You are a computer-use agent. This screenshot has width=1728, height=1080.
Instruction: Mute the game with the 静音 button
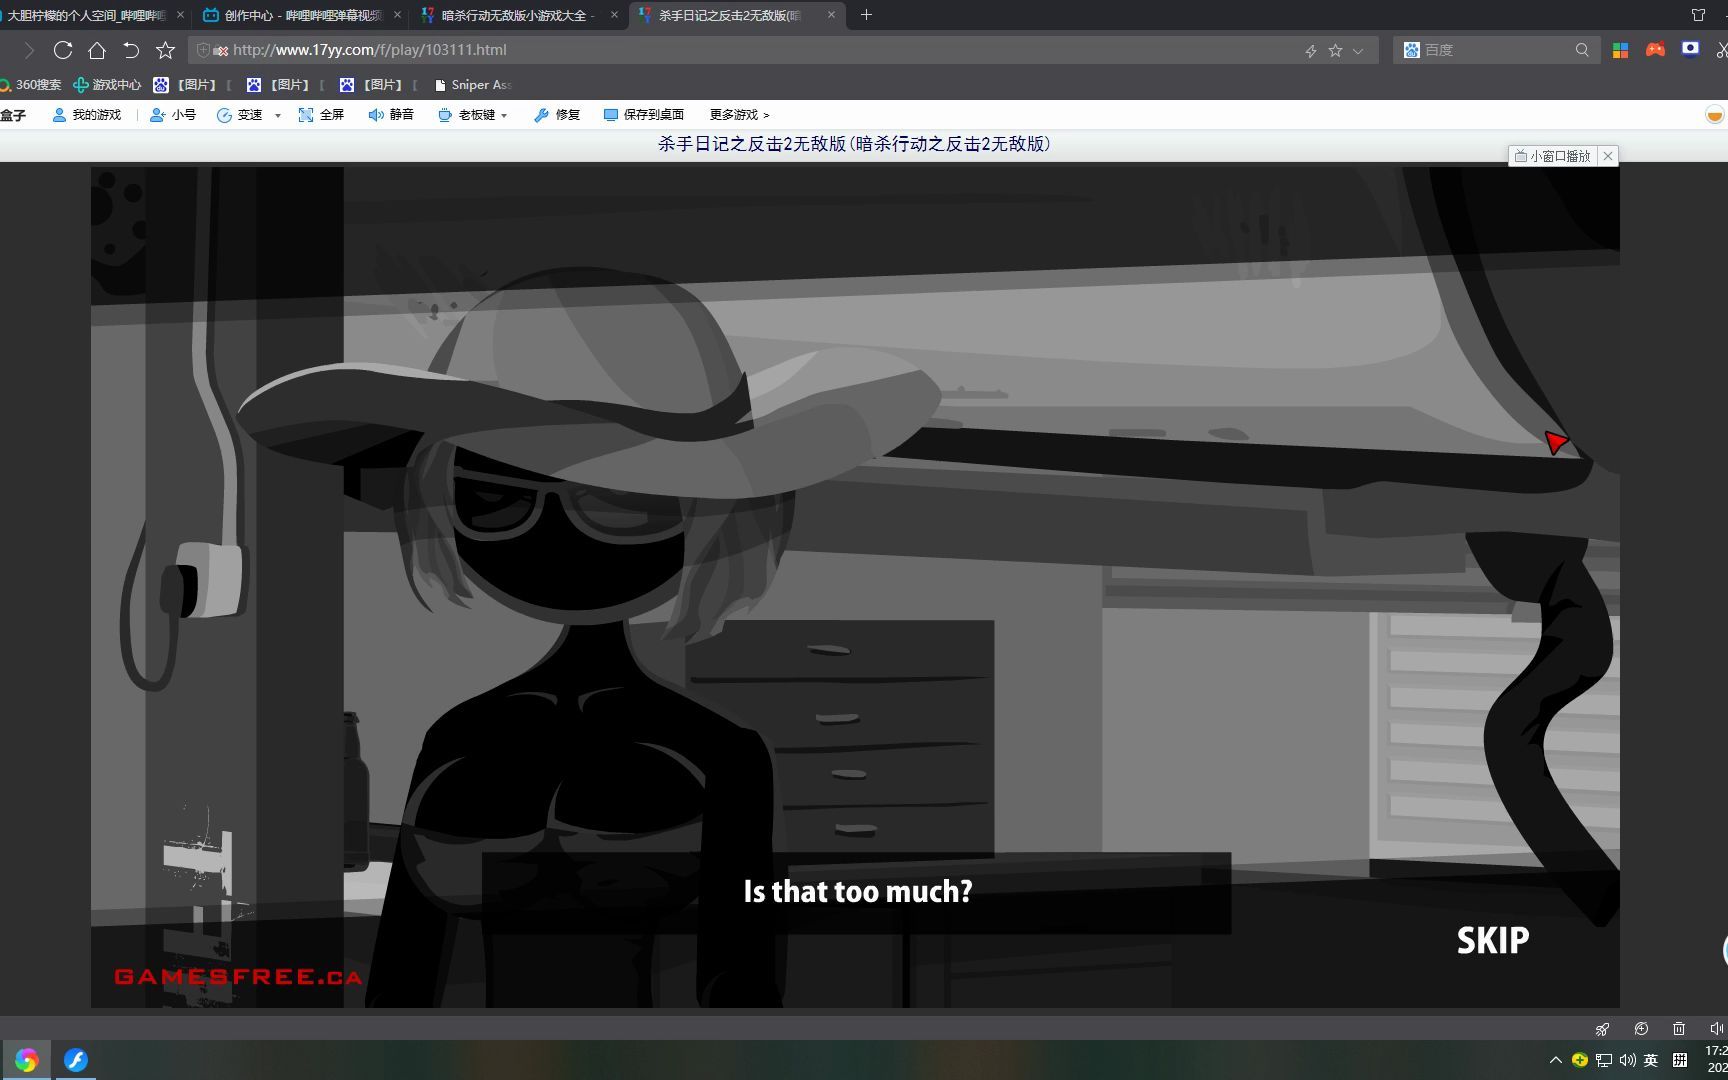coord(391,115)
